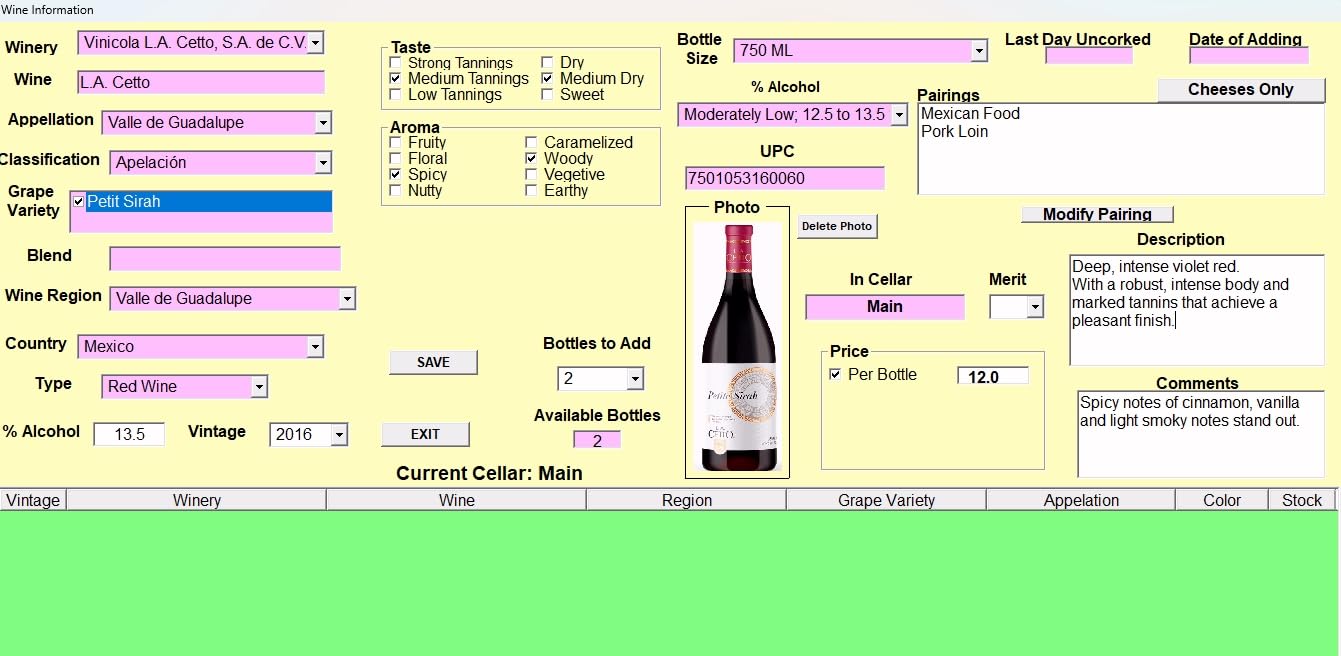Open the Merit dropdown

[x=1035, y=307]
